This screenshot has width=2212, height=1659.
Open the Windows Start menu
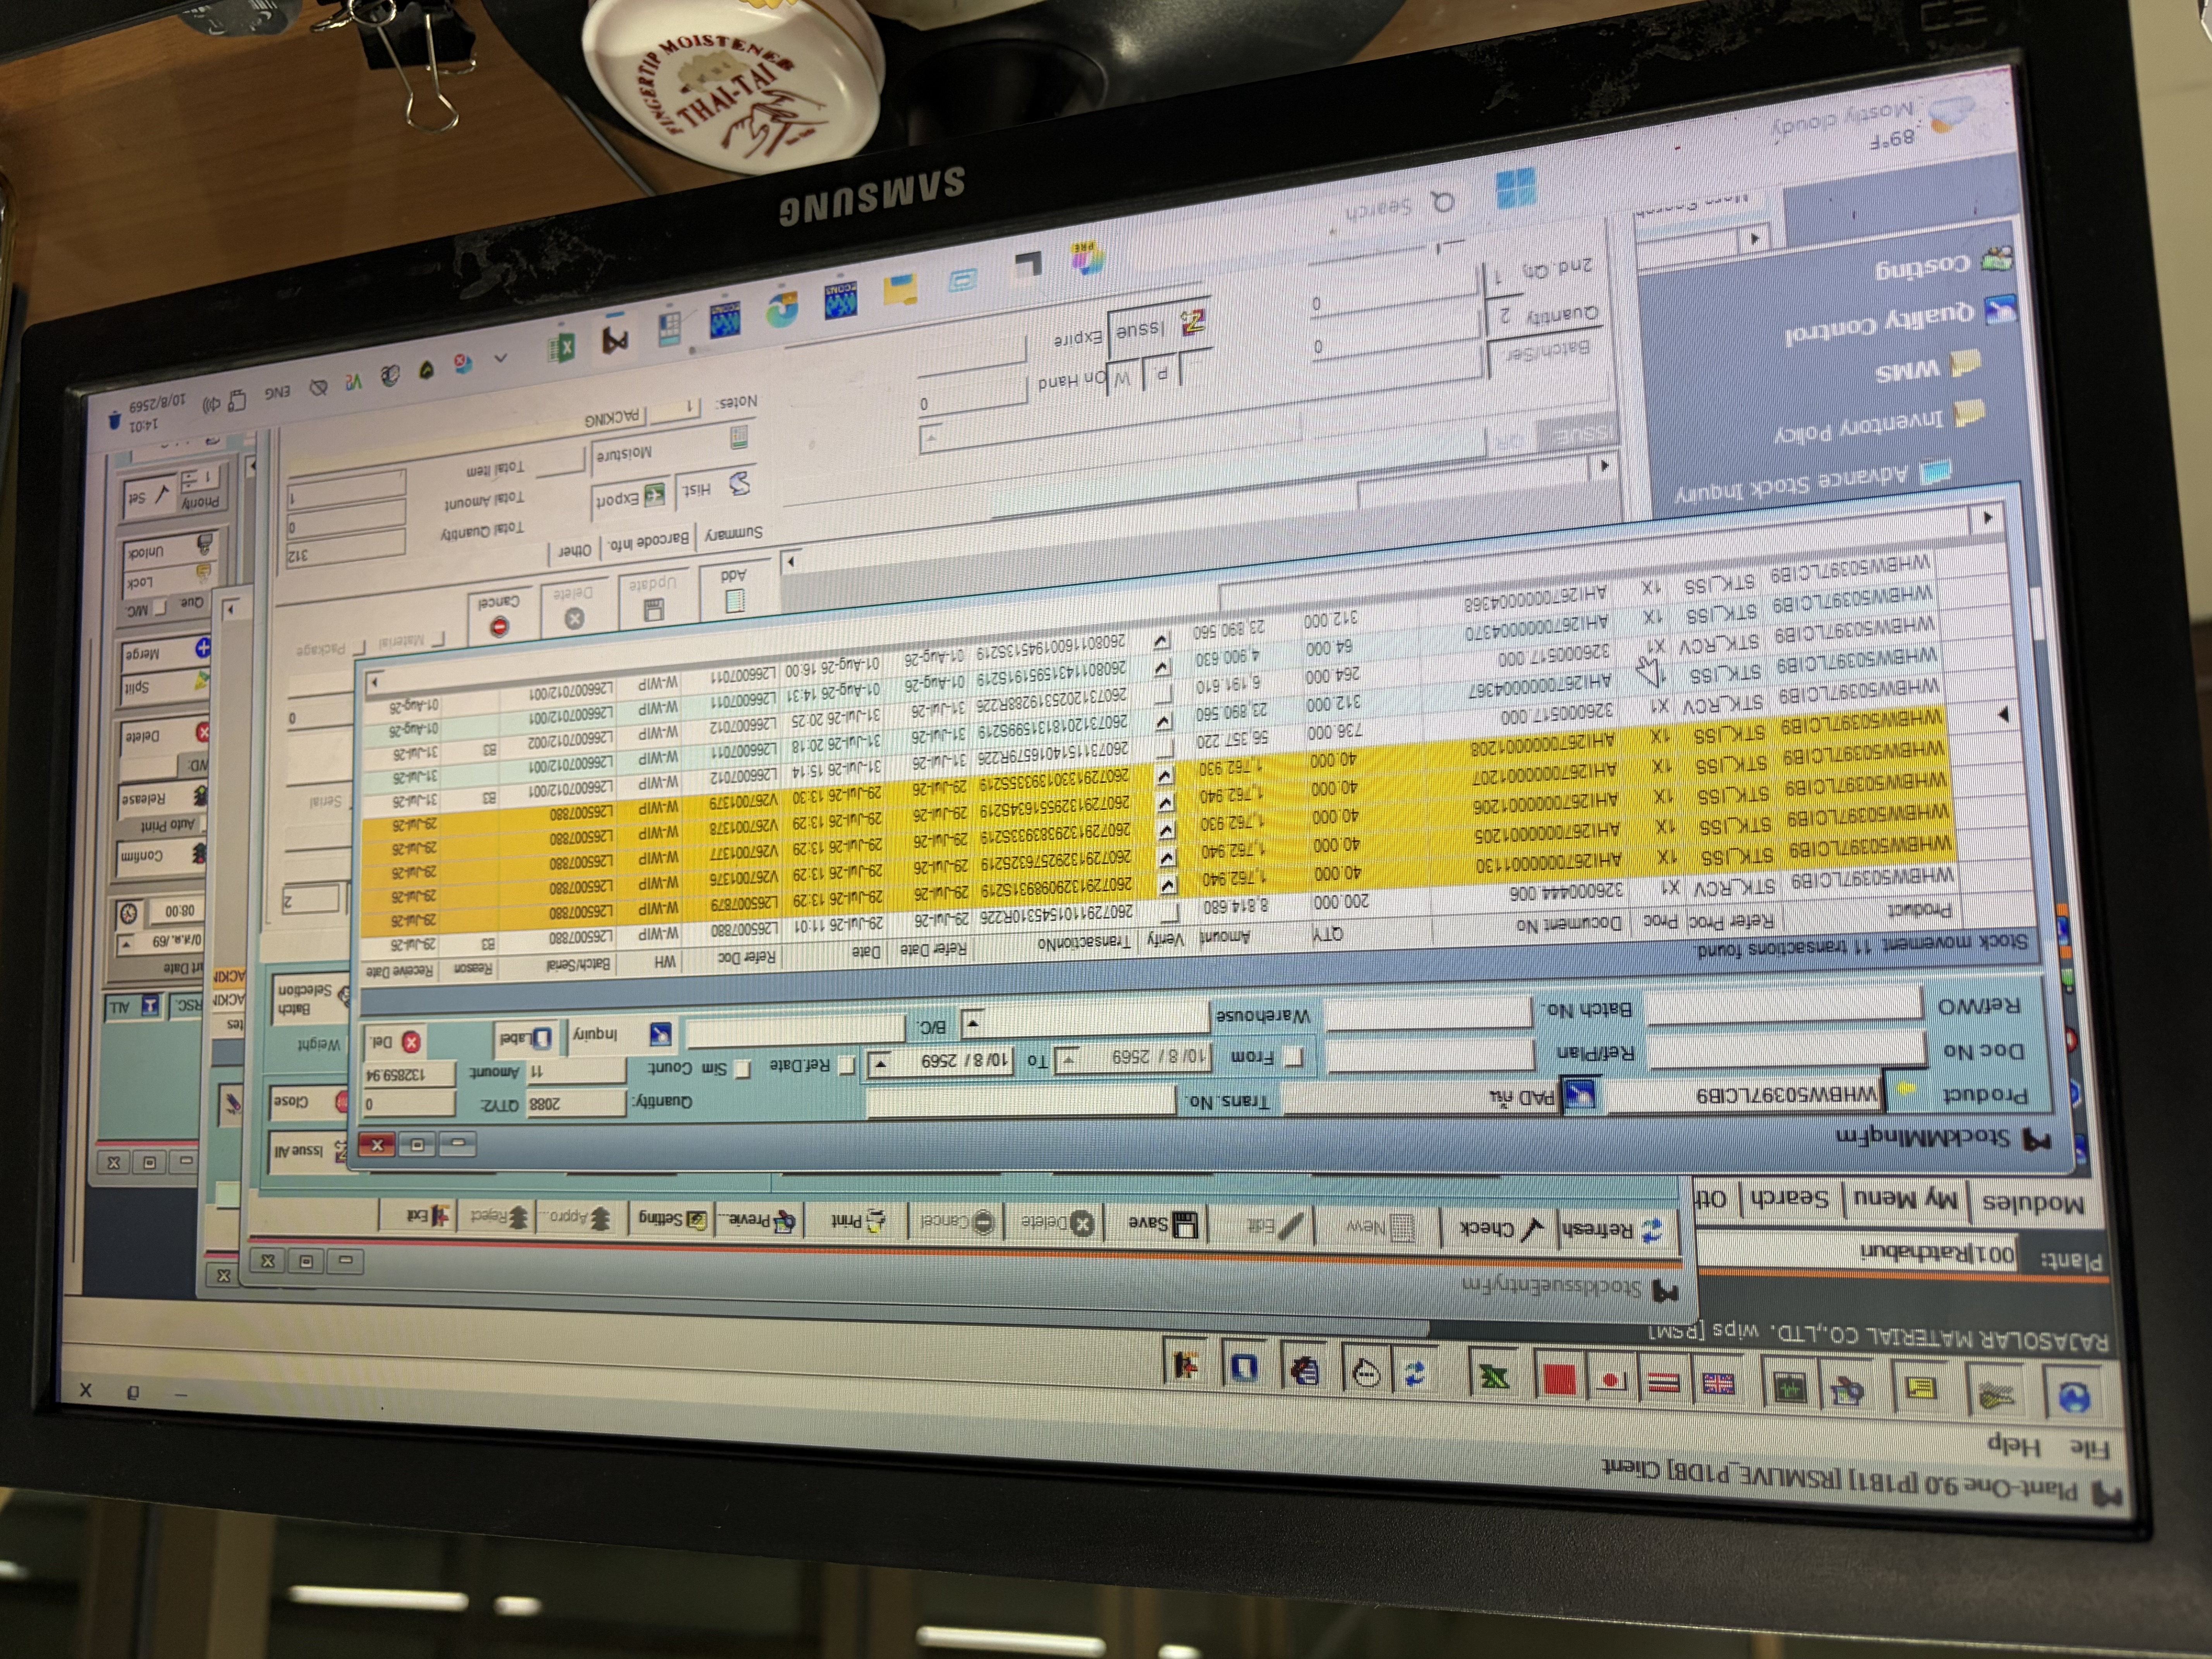tap(1516, 188)
